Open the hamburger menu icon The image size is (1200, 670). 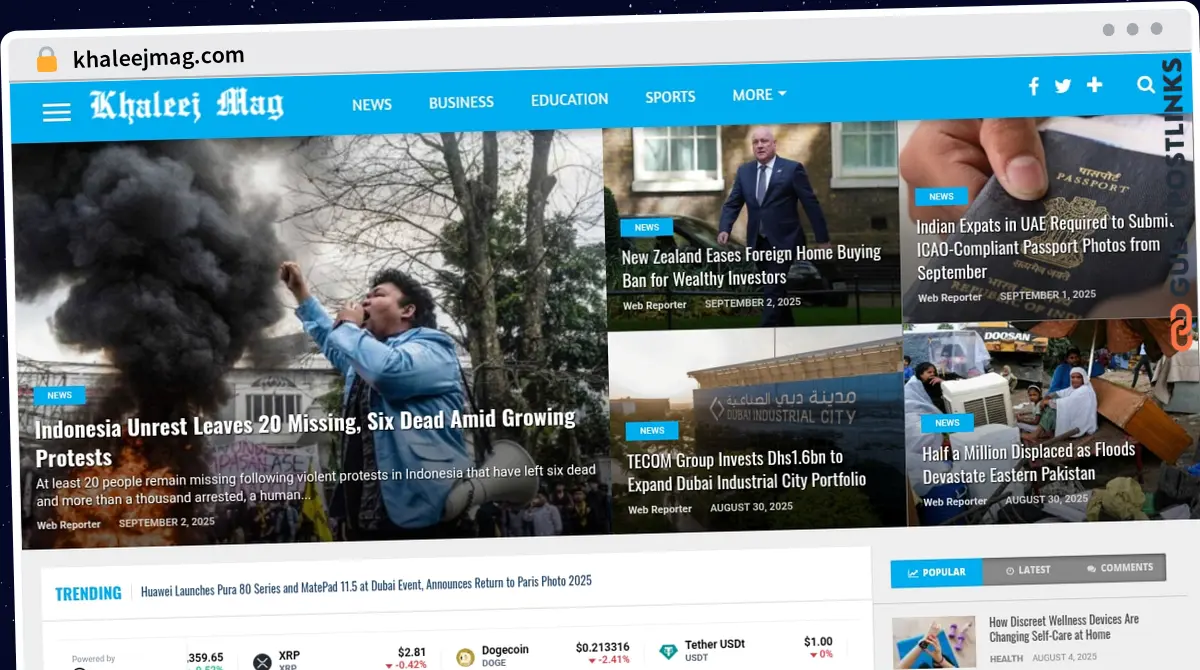[x=57, y=112]
